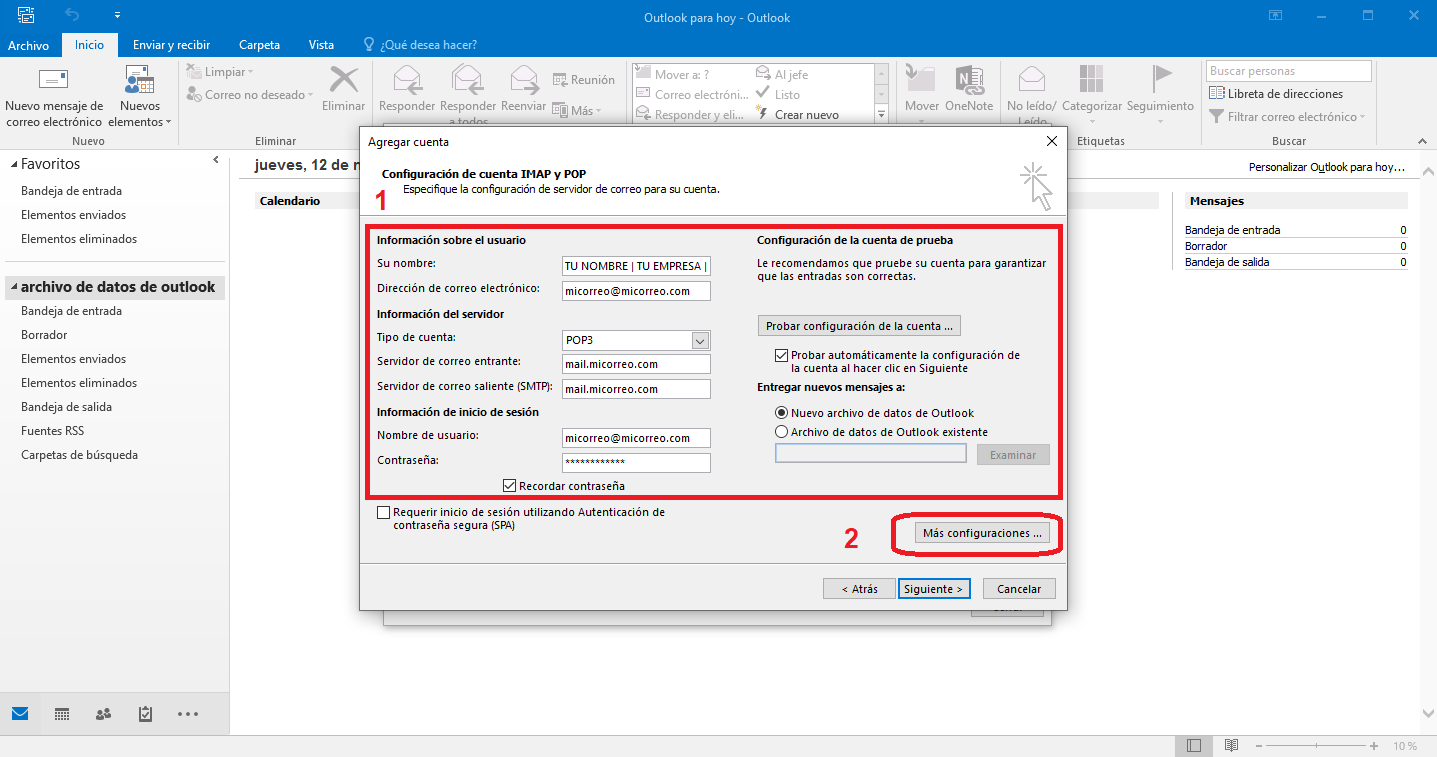Open People view icon in navigation bar
The width and height of the screenshot is (1437, 757).
[104, 714]
